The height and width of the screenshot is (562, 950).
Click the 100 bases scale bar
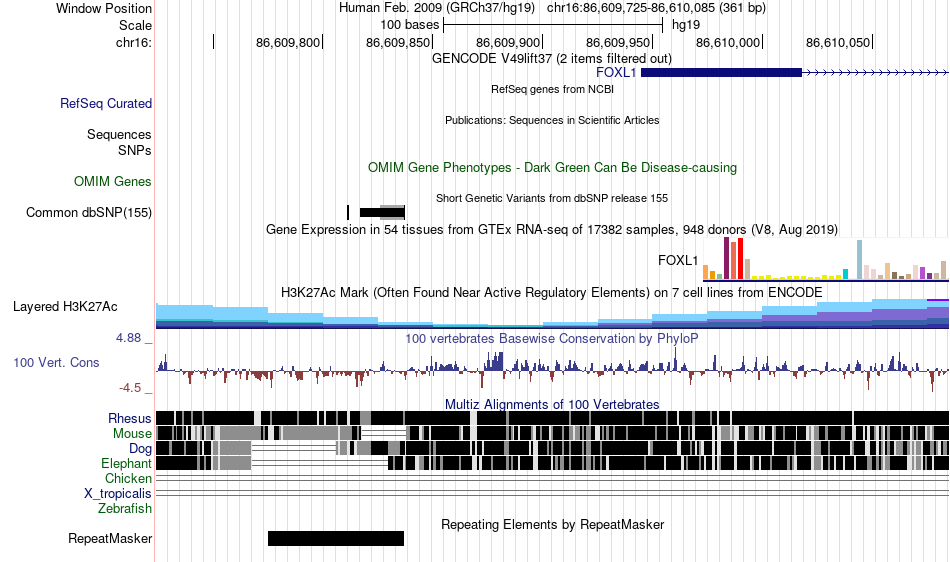pyautogui.click(x=553, y=25)
